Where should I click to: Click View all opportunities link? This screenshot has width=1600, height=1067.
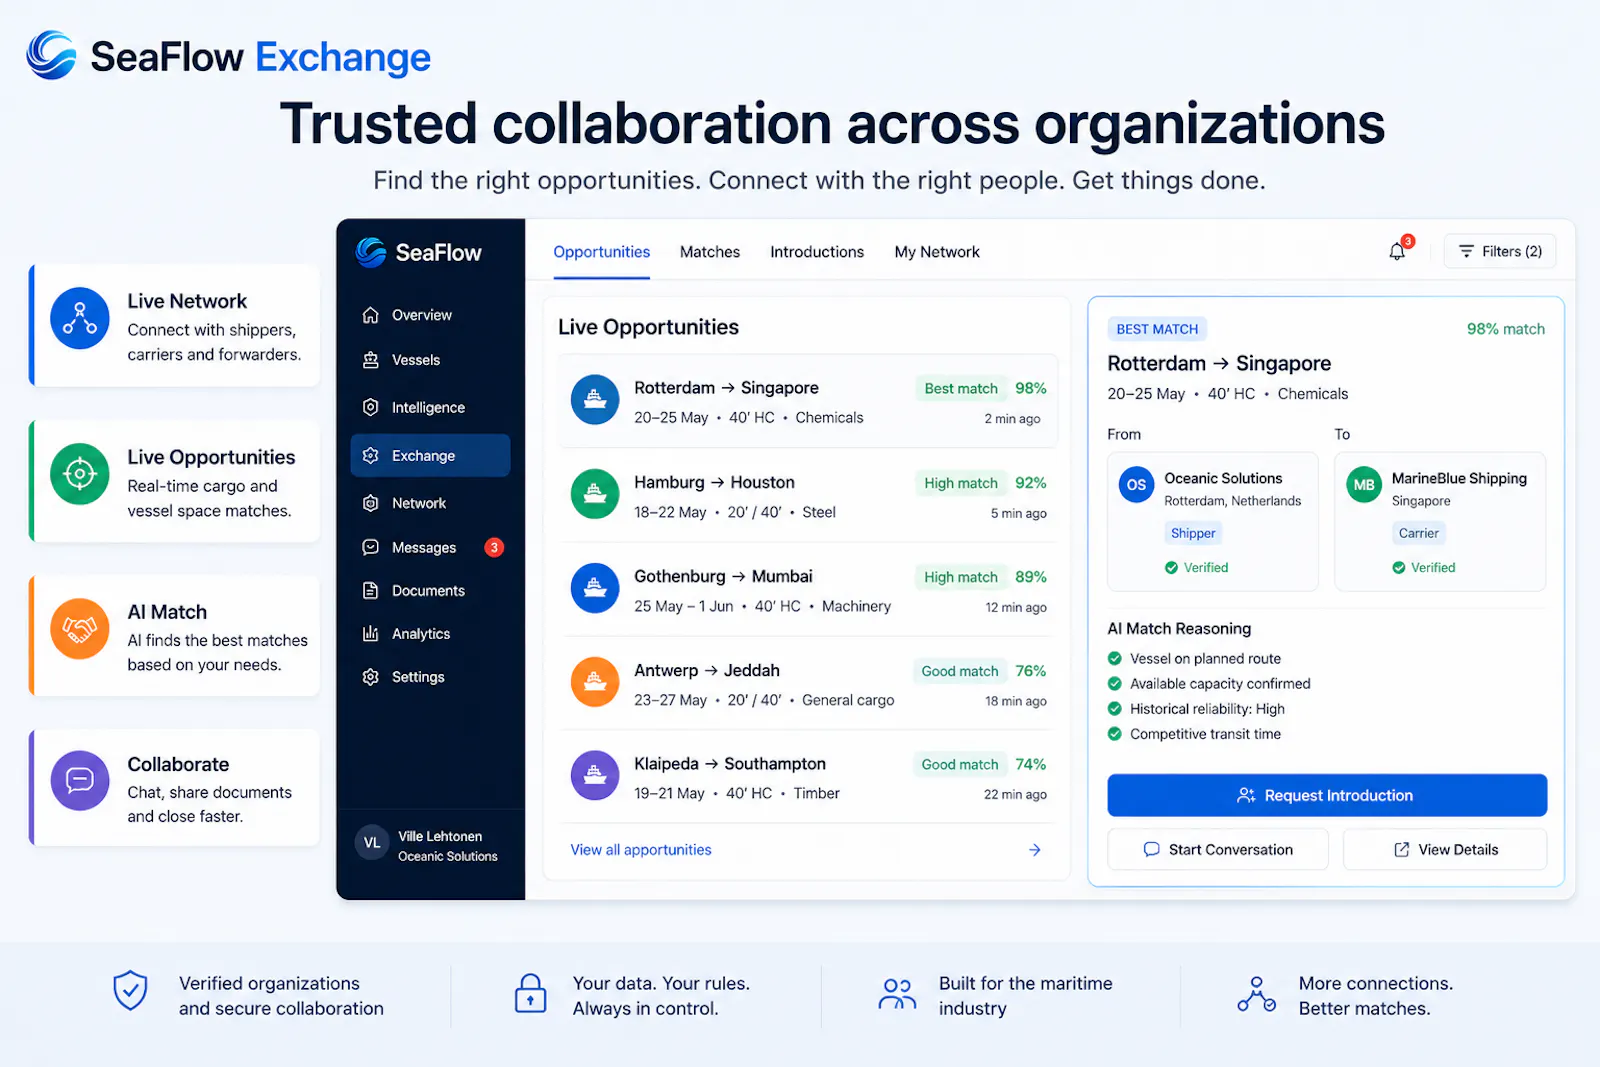(x=641, y=850)
